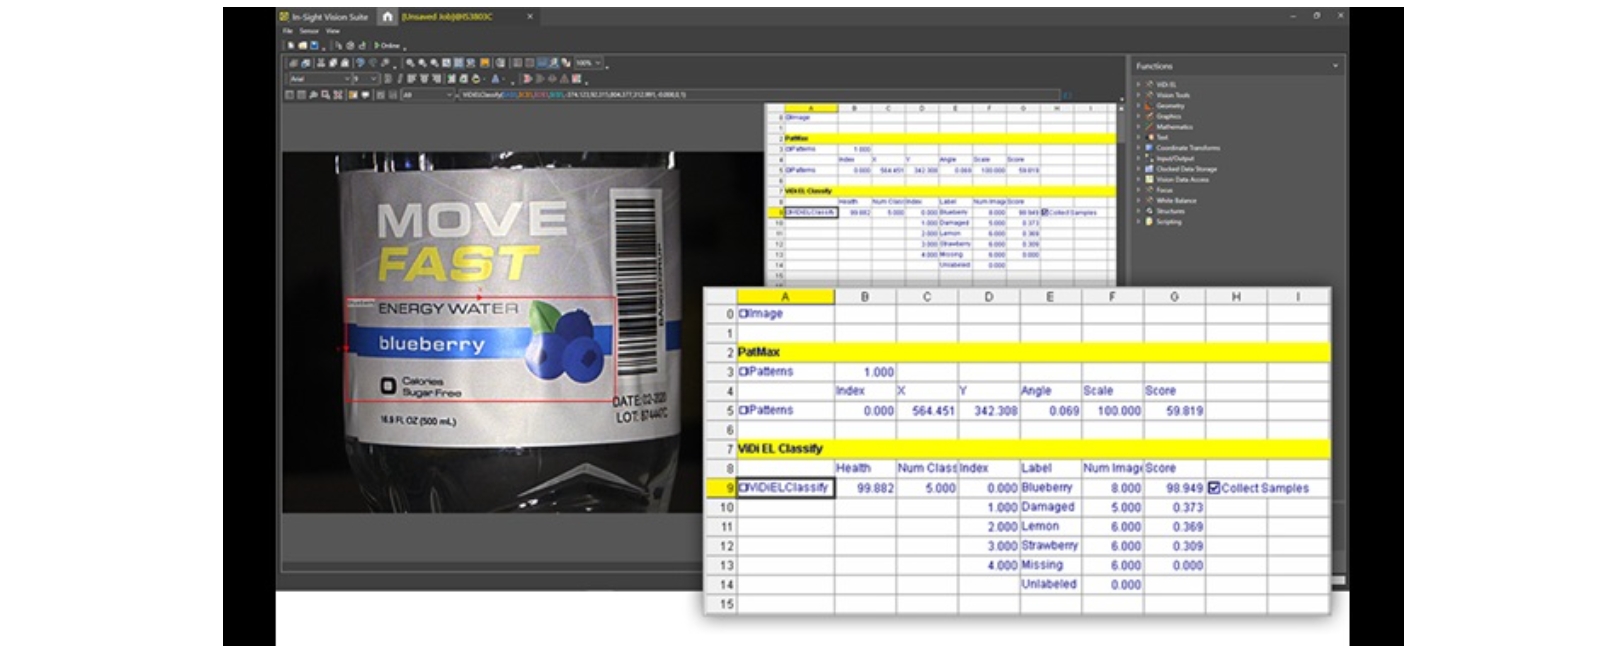Toggle the ViDiELClassify checkbox in cell A9

[744, 488]
